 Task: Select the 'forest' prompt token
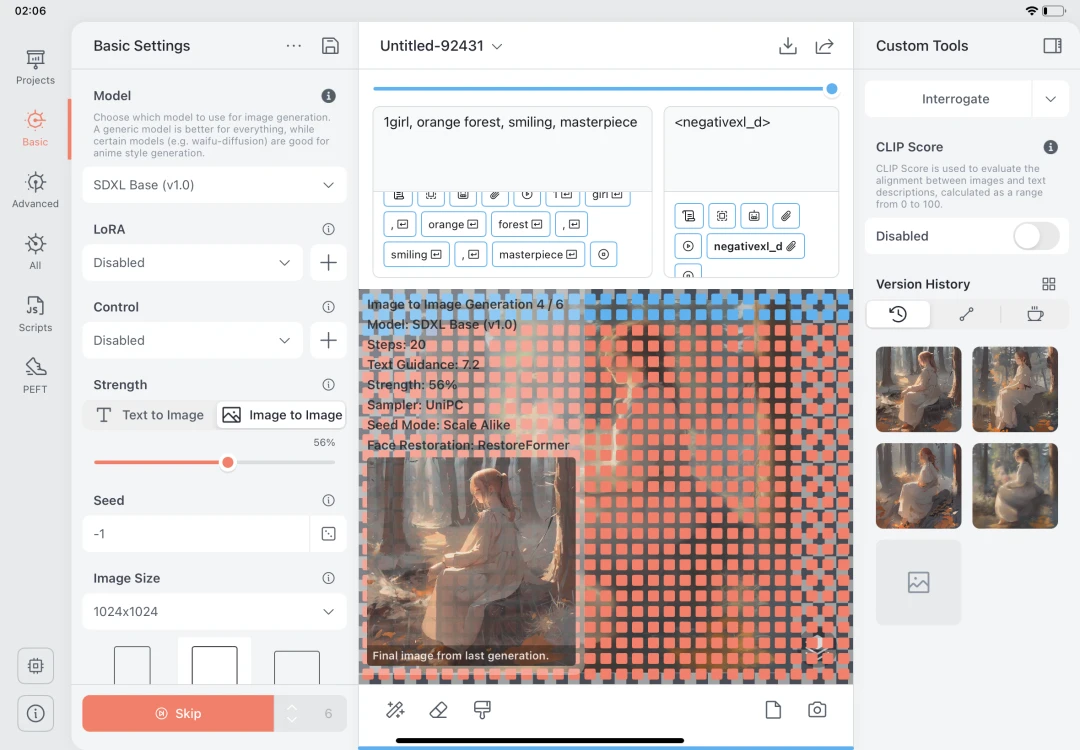(520, 224)
